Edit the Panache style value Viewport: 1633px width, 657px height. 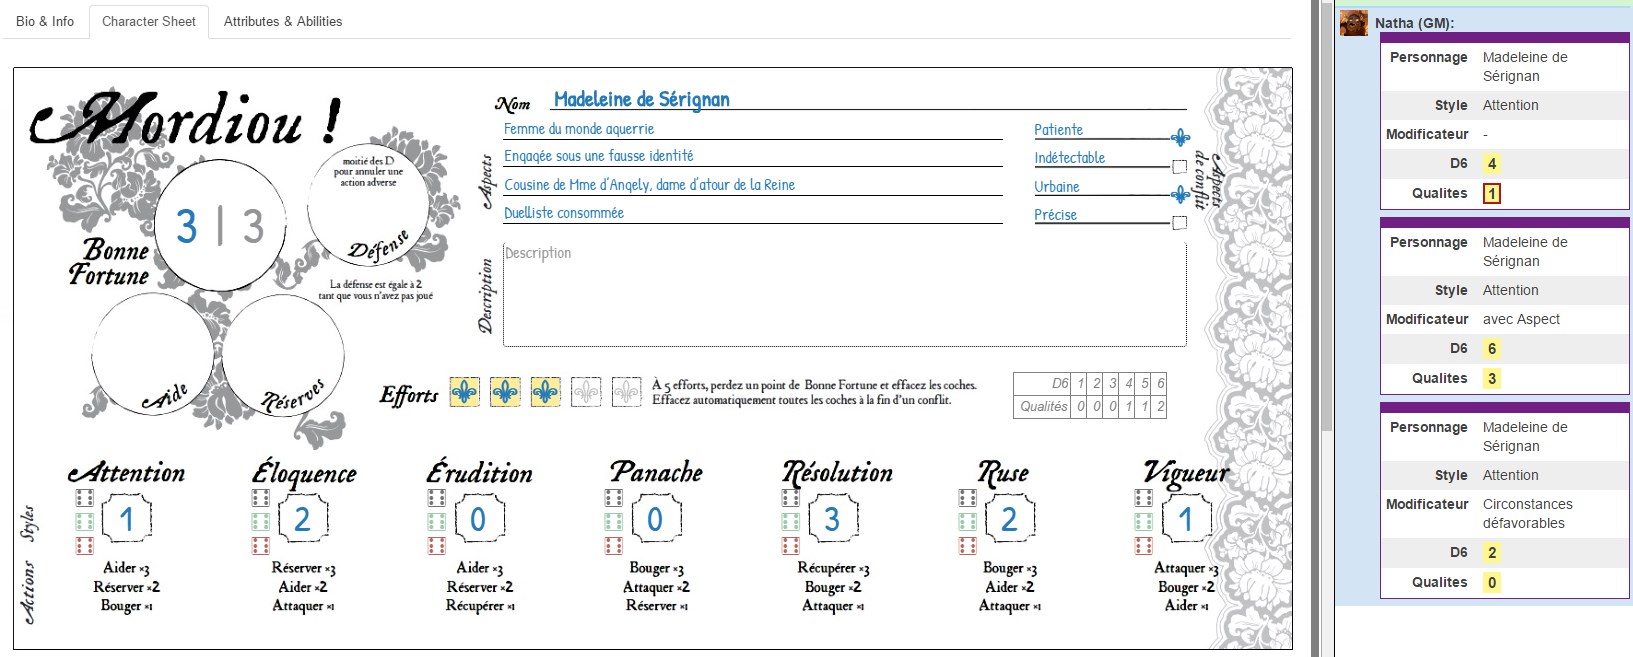coord(655,519)
